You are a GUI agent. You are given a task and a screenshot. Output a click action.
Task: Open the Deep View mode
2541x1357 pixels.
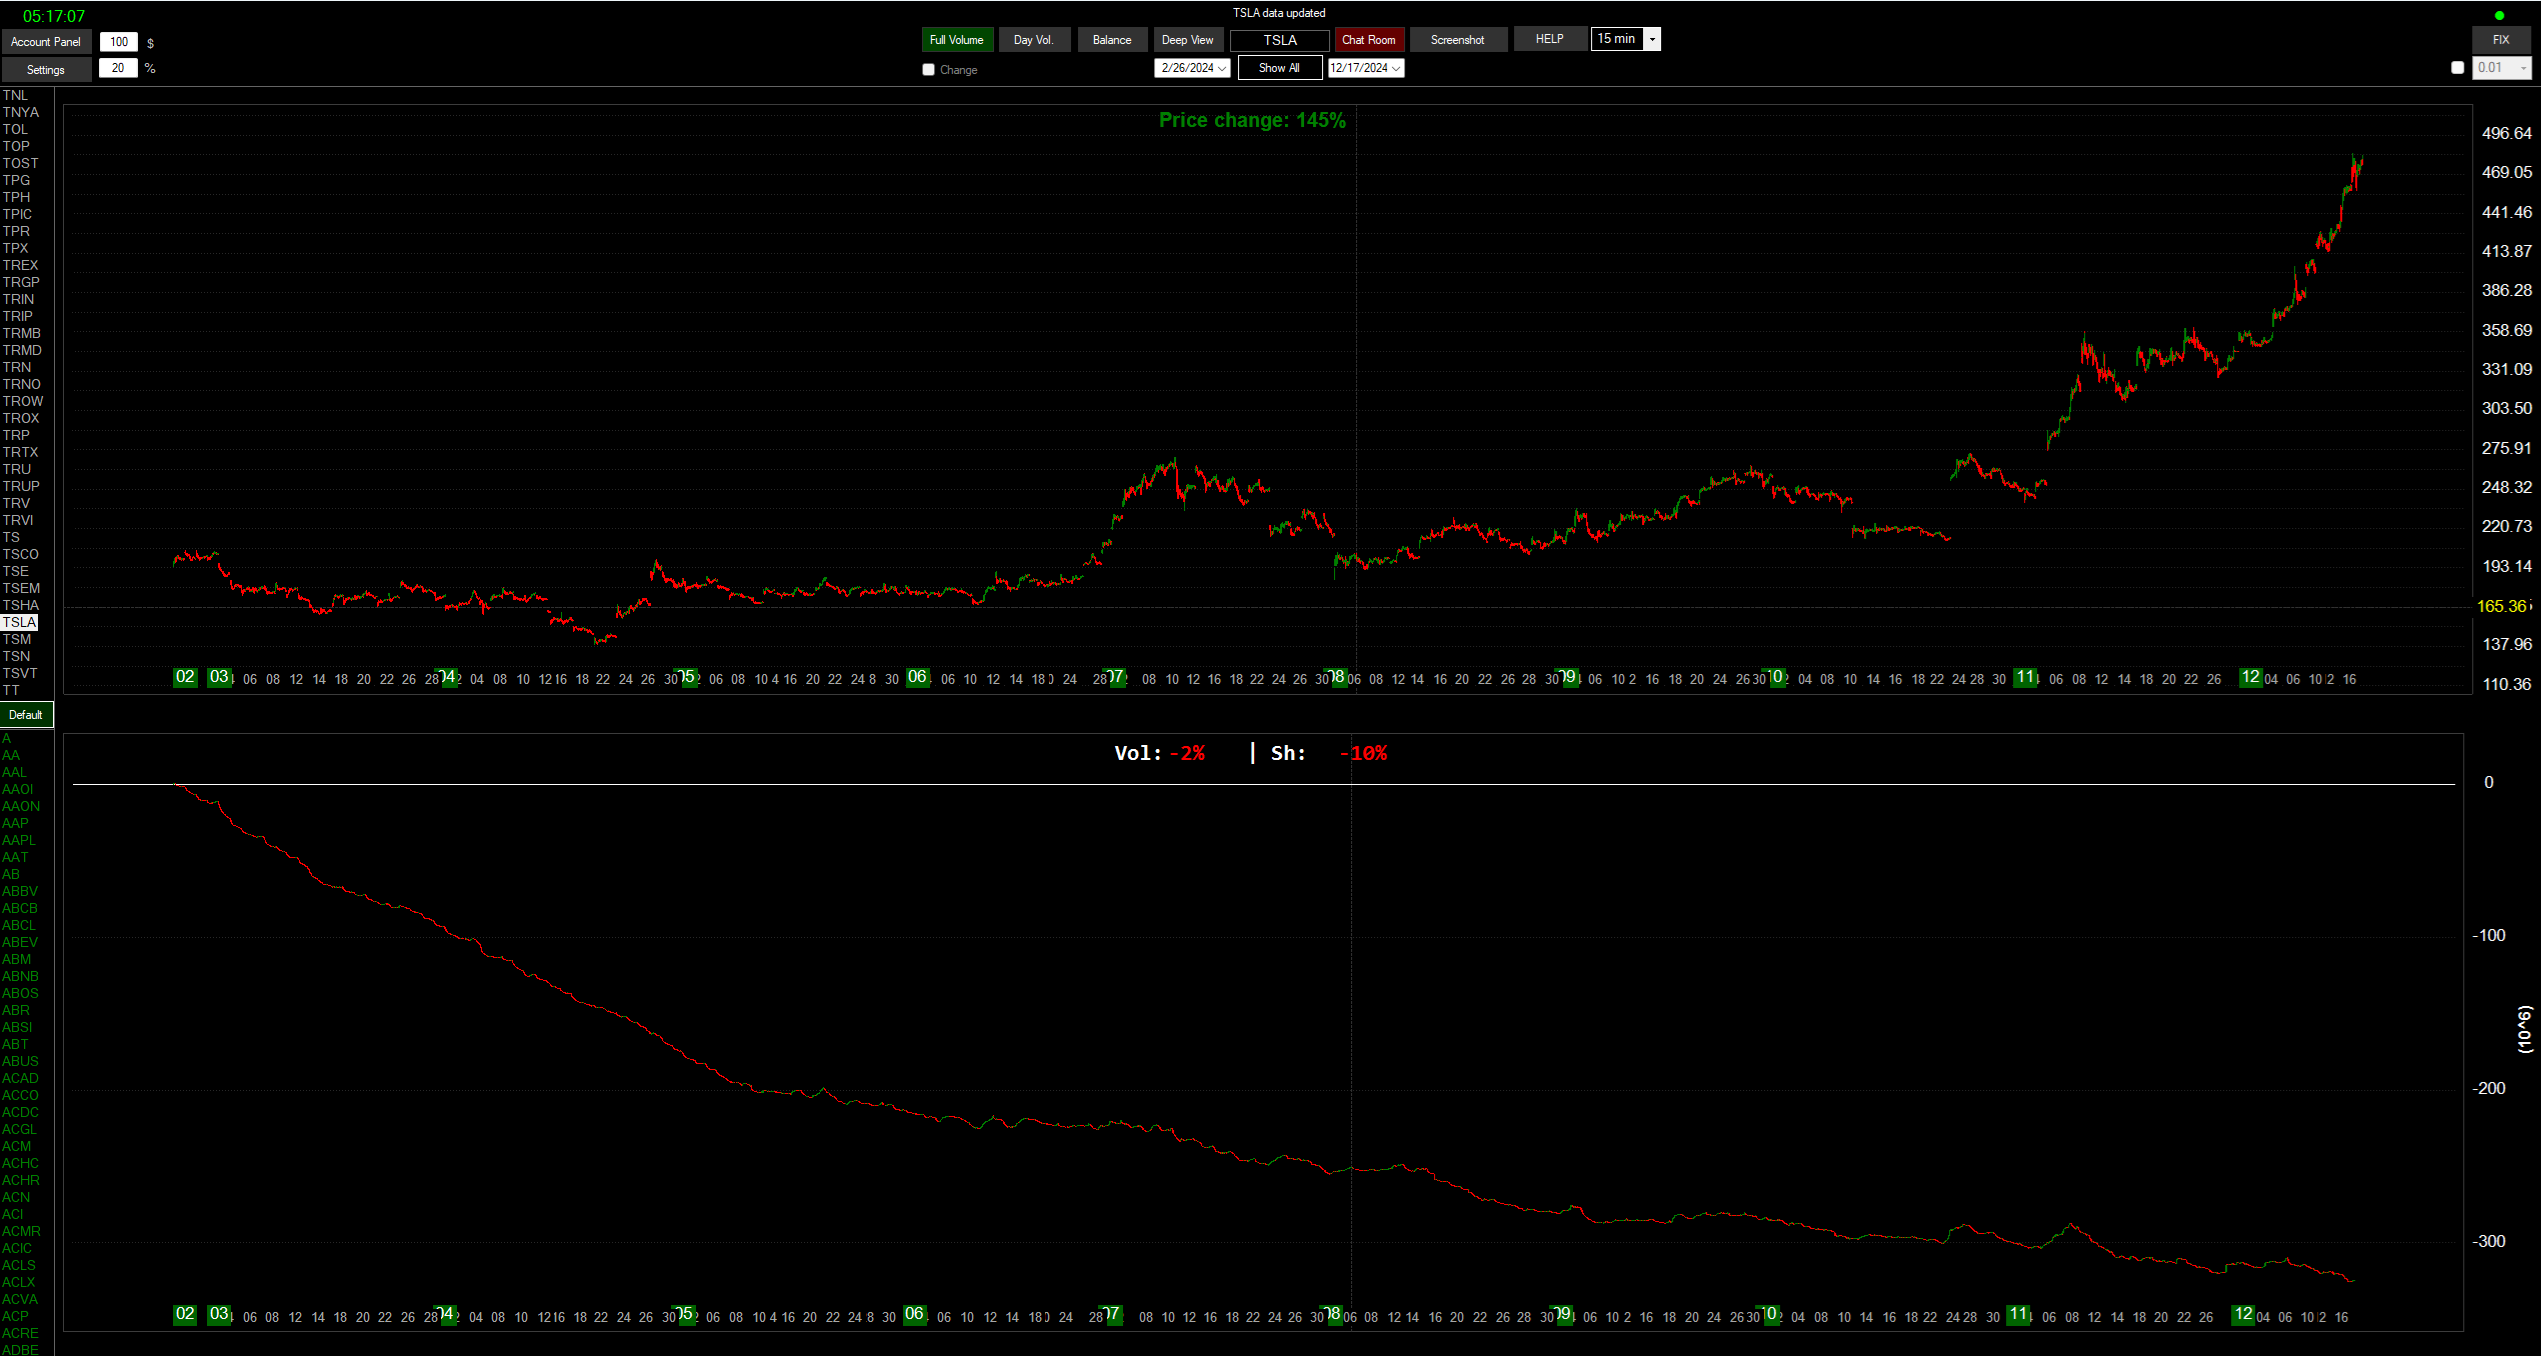click(x=1188, y=40)
